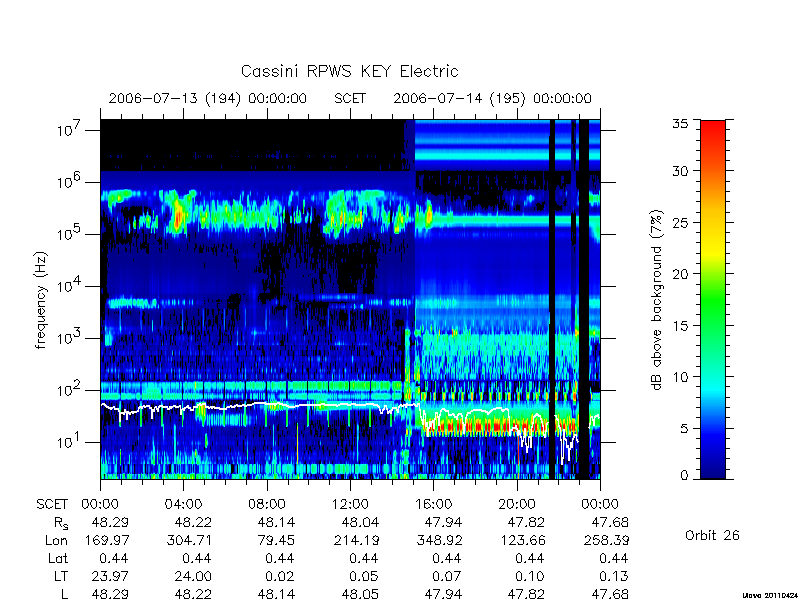Click the LT value "0.10"
The height and width of the screenshot is (600, 800).
(530, 576)
